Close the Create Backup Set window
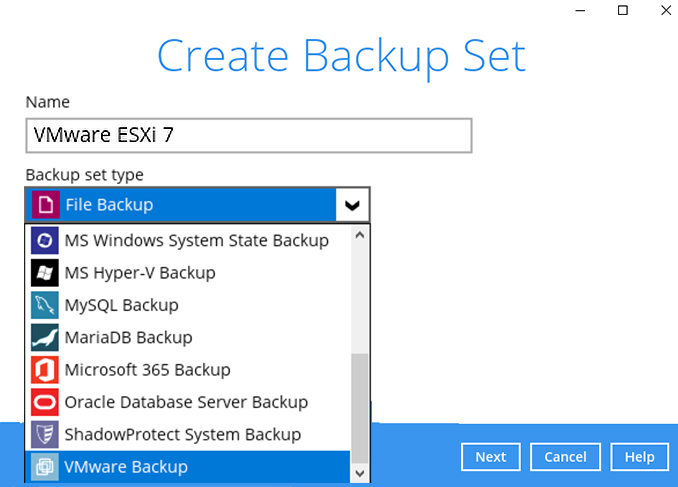 [666, 10]
